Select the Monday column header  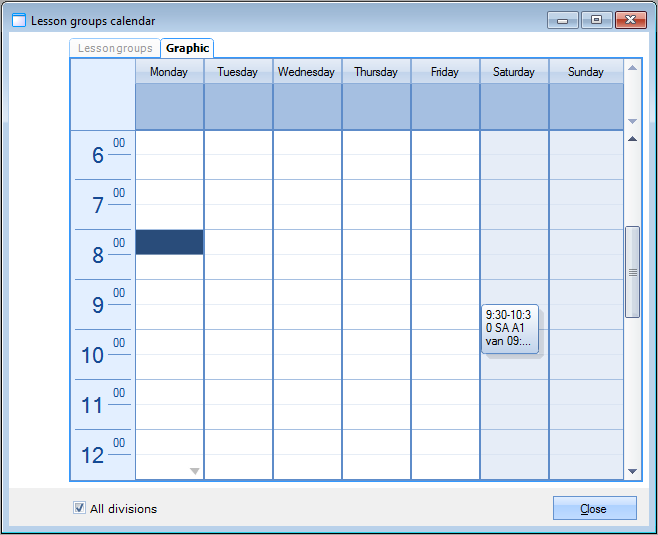[169, 72]
